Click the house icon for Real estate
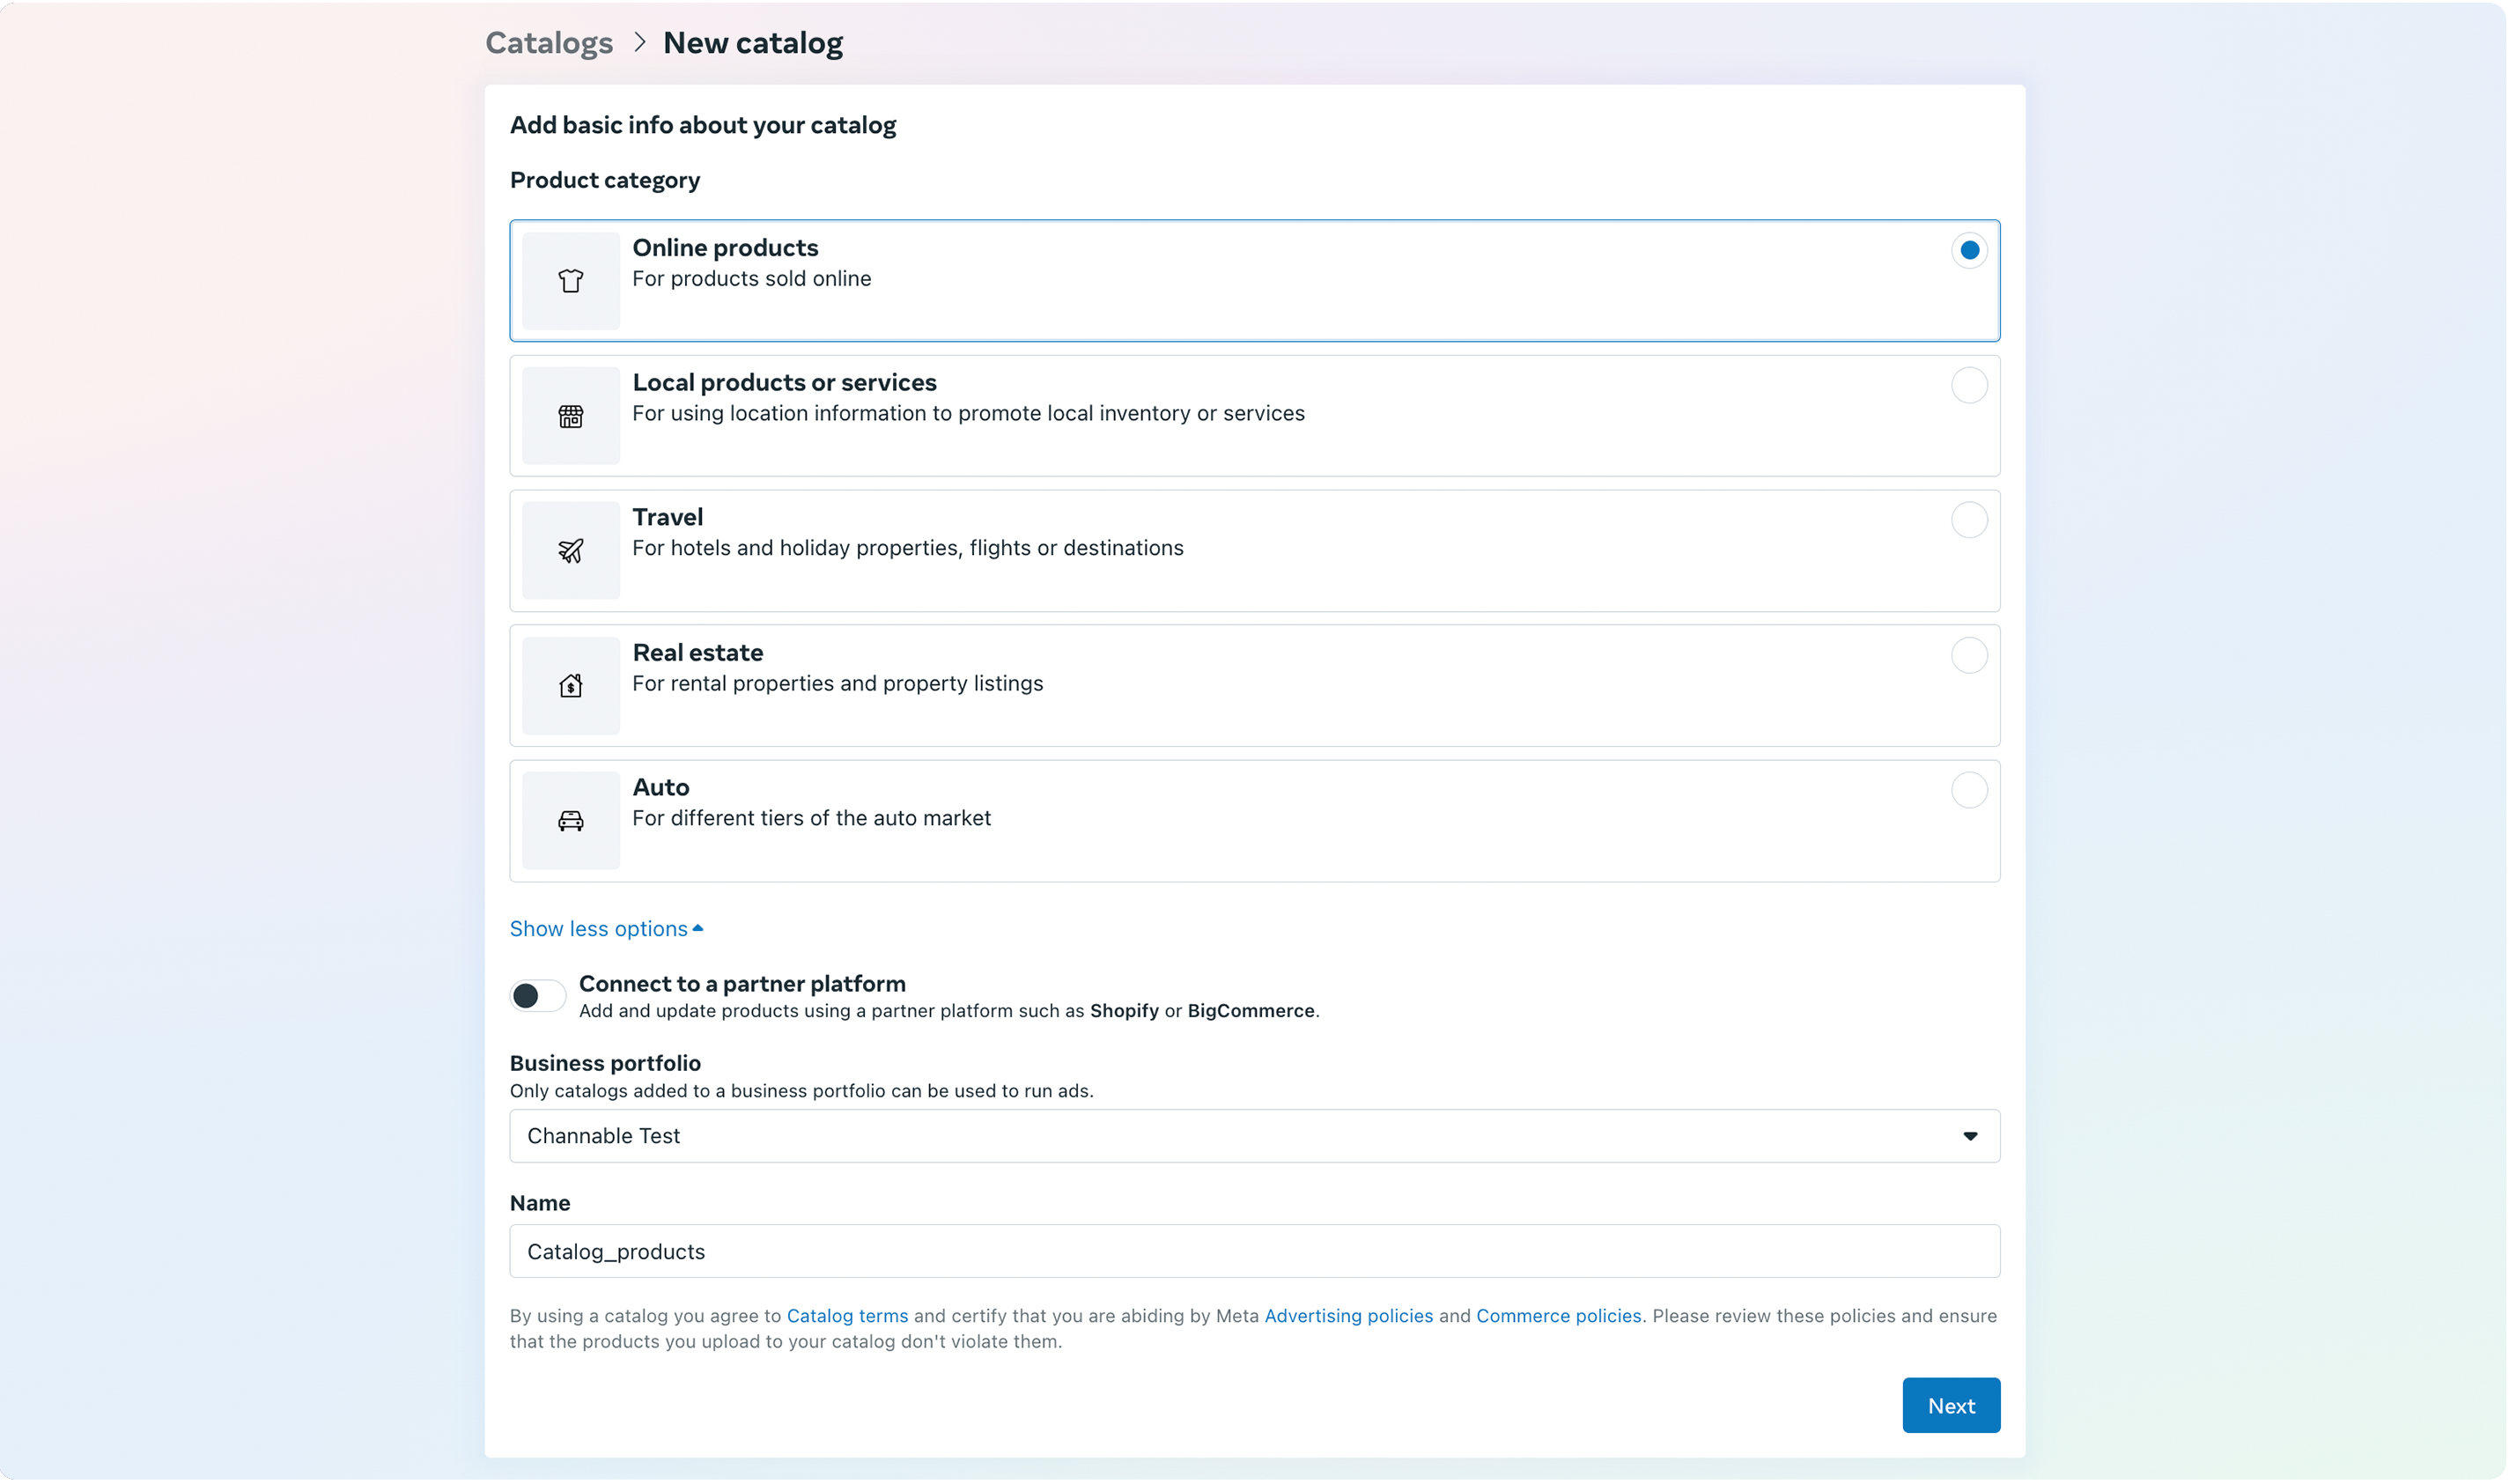 point(570,686)
